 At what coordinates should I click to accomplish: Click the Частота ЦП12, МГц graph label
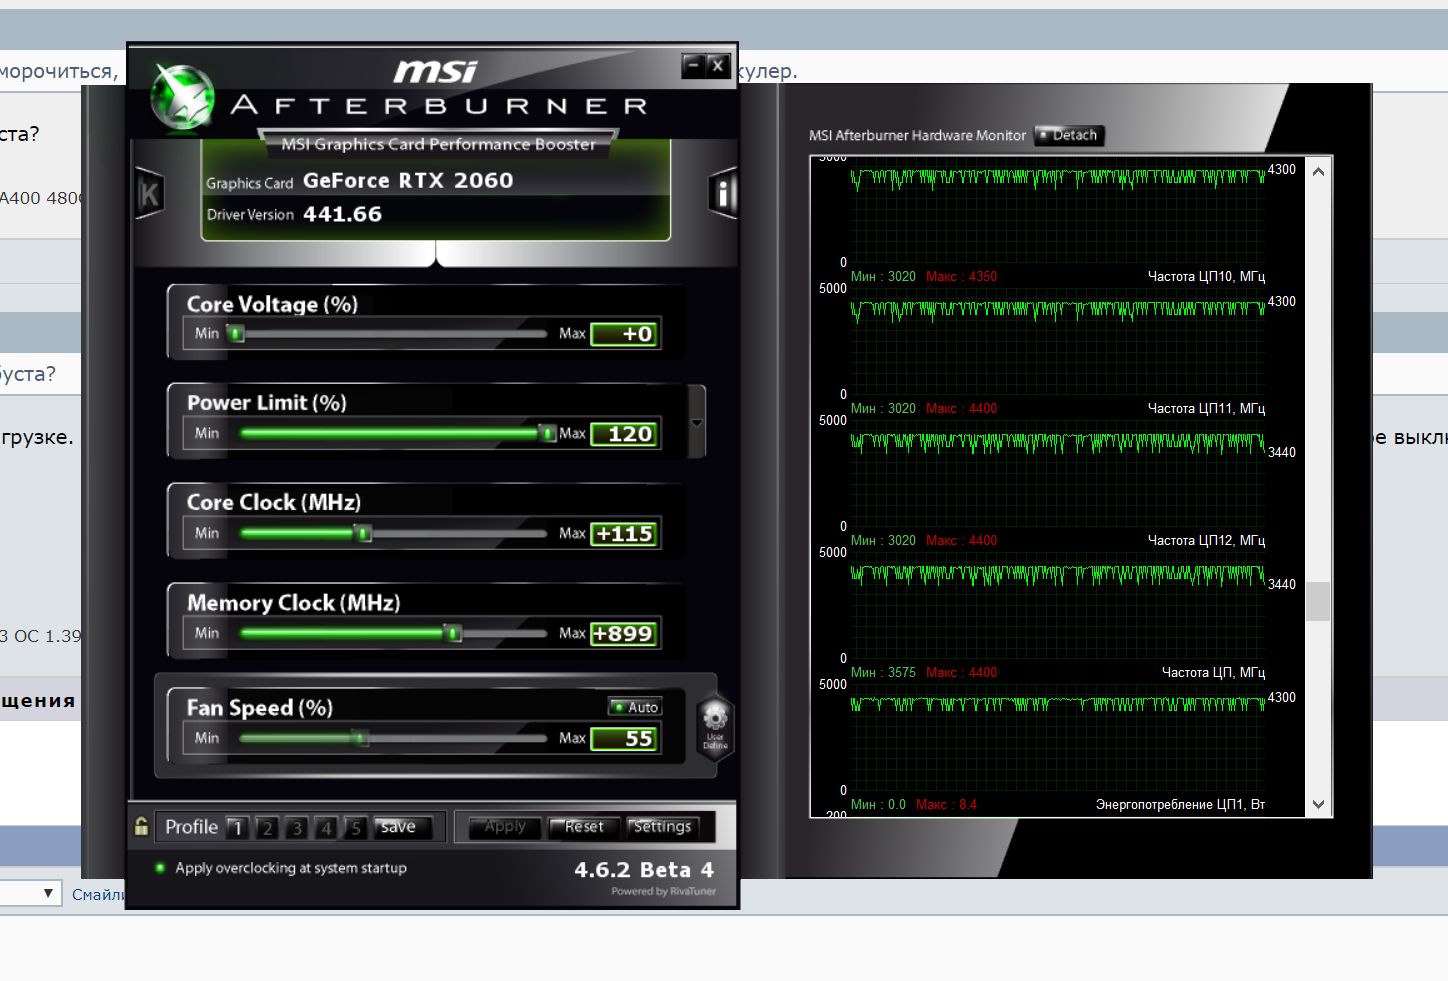click(x=1206, y=540)
